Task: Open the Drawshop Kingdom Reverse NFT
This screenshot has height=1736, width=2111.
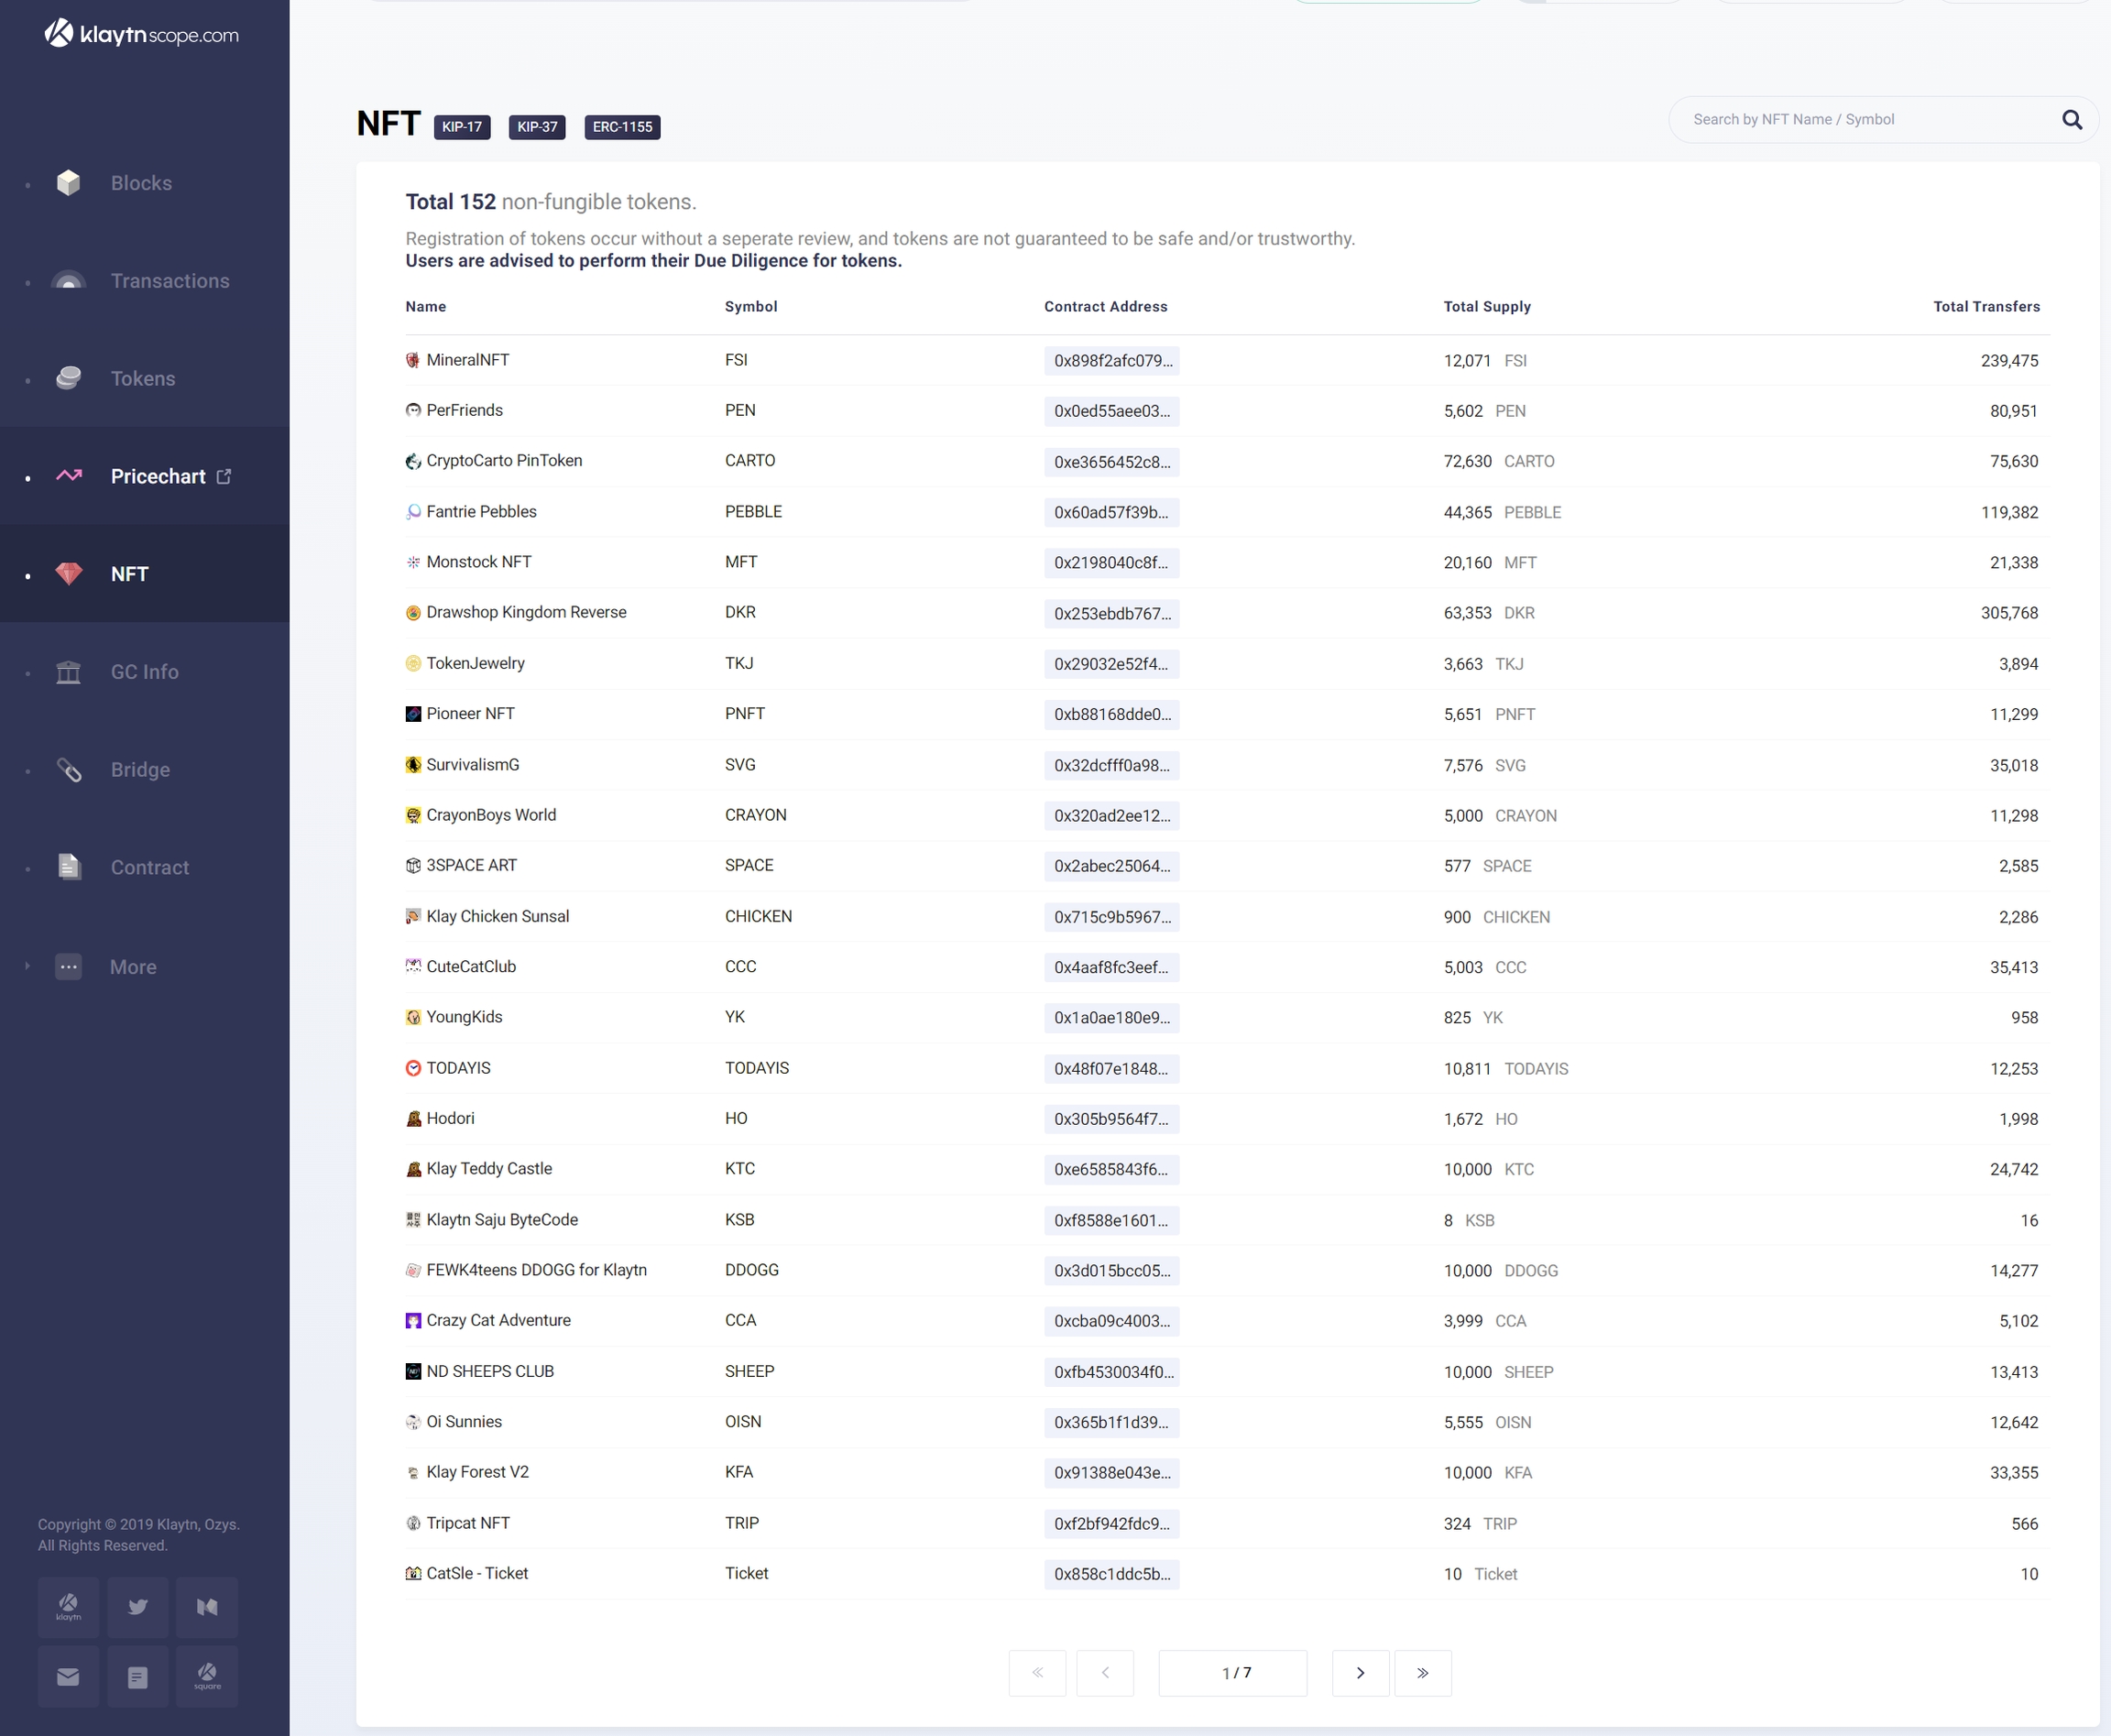Action: coord(526,612)
